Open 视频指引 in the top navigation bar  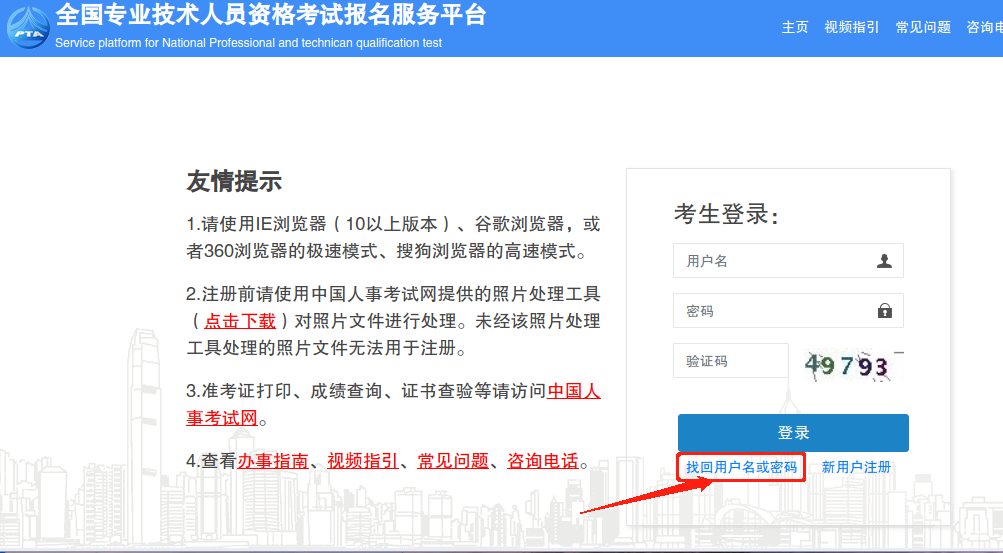coord(851,28)
